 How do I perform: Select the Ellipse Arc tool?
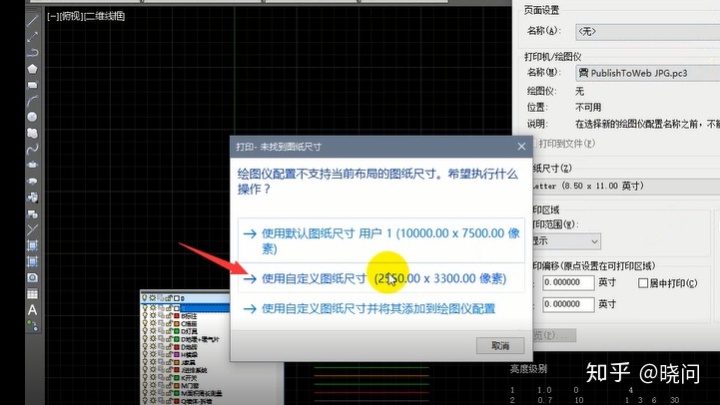[32, 181]
